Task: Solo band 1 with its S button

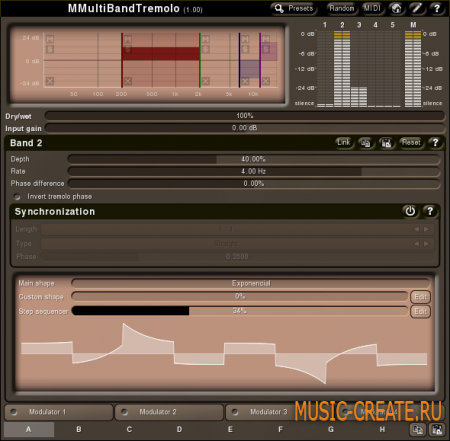Action: [x=50, y=49]
